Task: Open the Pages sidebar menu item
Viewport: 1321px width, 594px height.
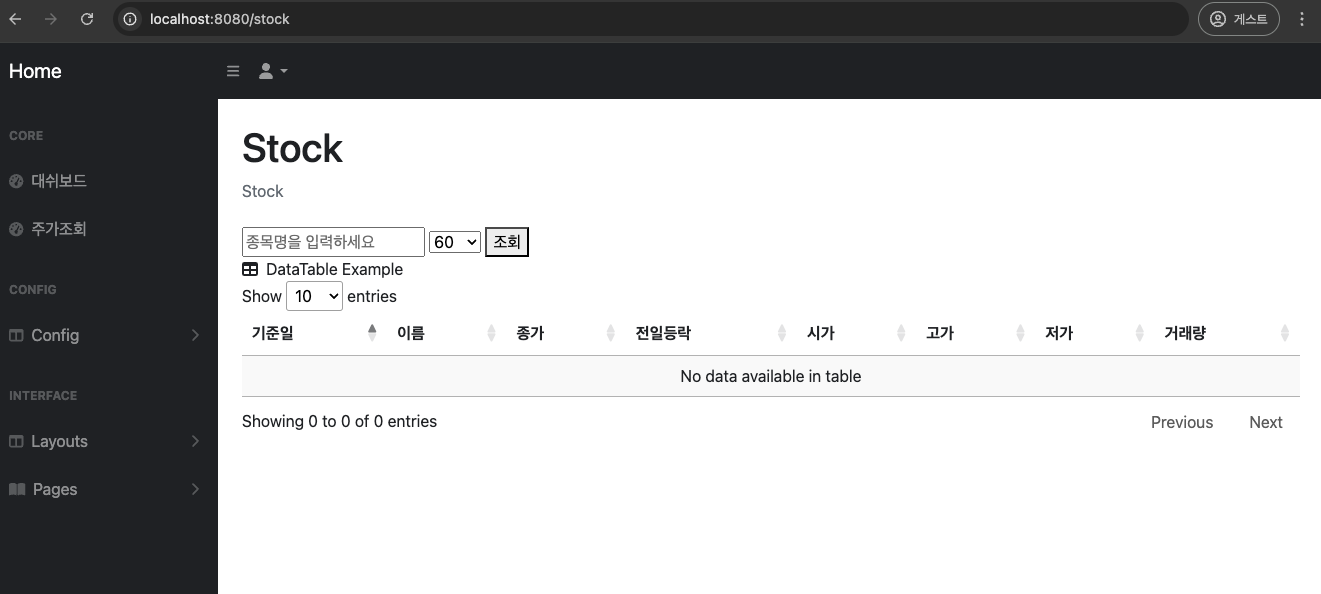Action: 109,489
